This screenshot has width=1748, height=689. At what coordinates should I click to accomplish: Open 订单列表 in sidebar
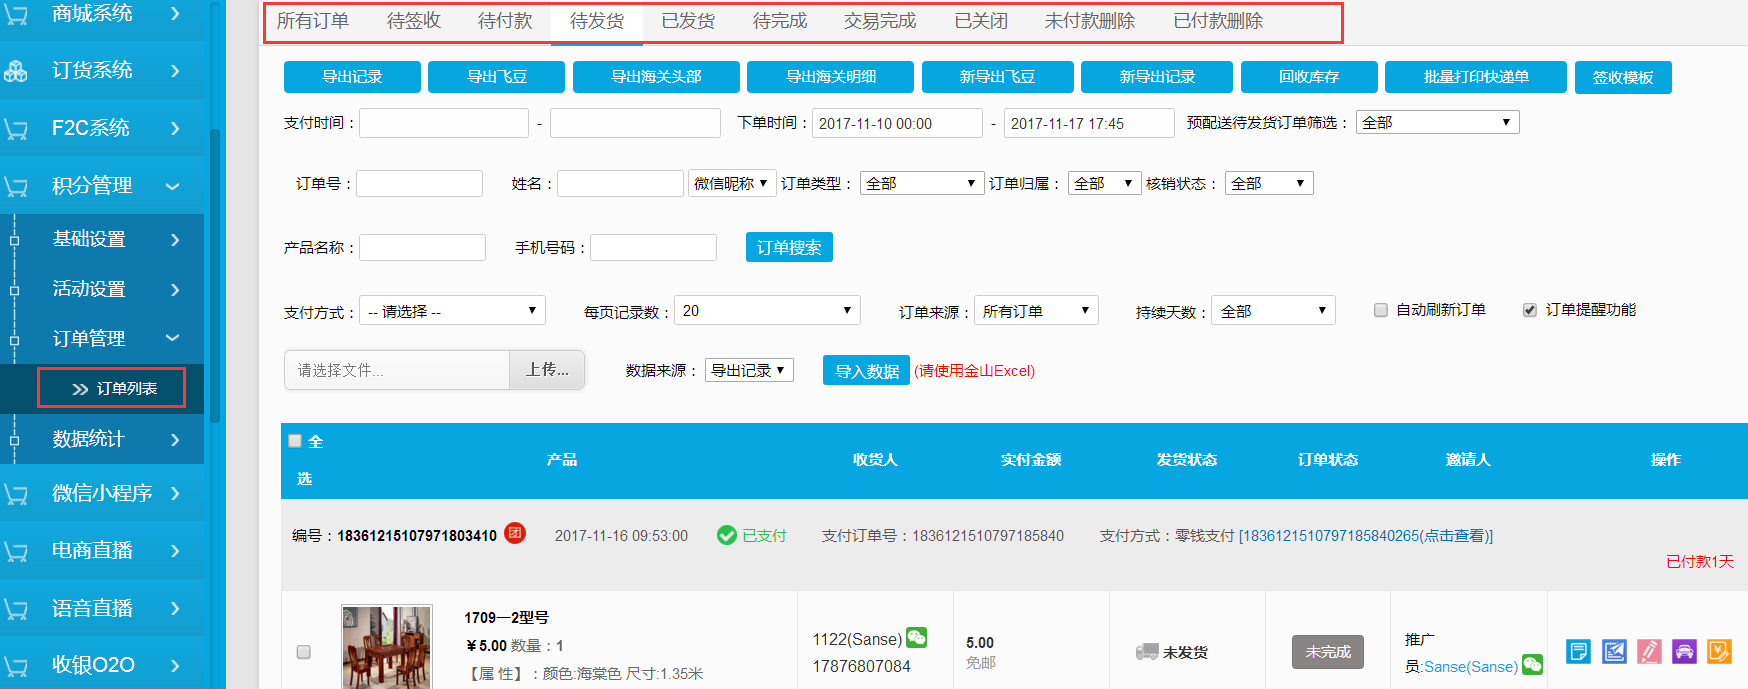(x=112, y=388)
